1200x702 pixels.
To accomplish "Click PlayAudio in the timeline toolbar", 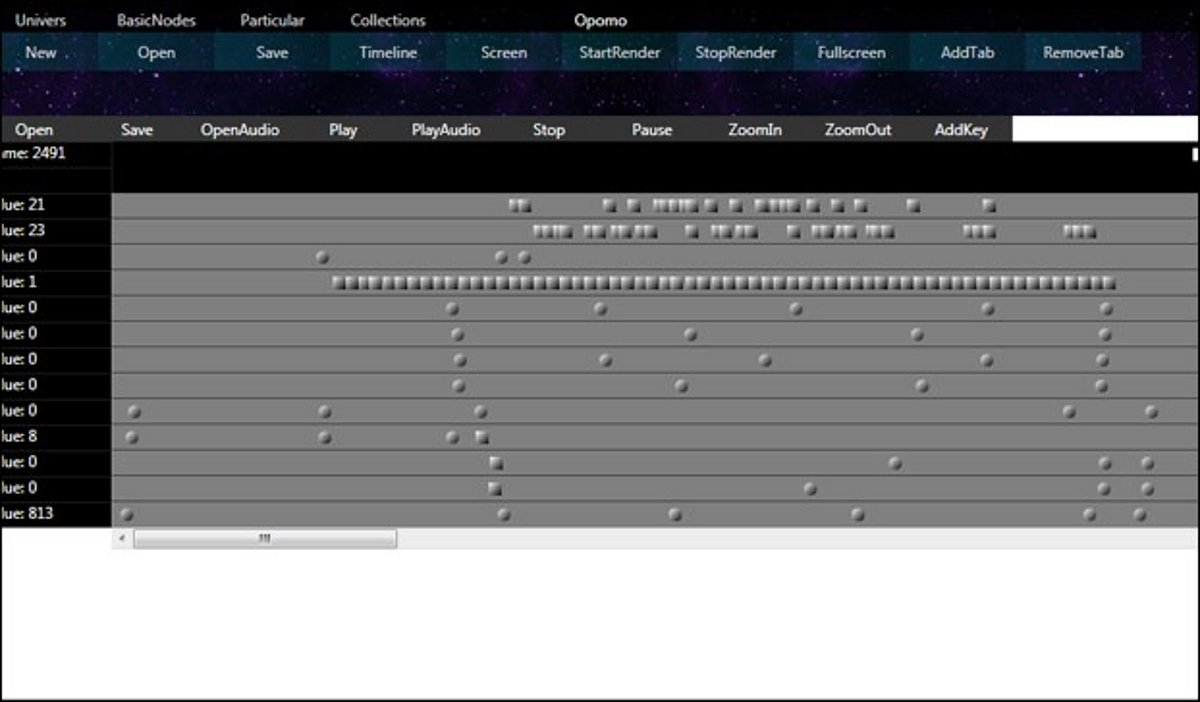I will pyautogui.click(x=446, y=130).
